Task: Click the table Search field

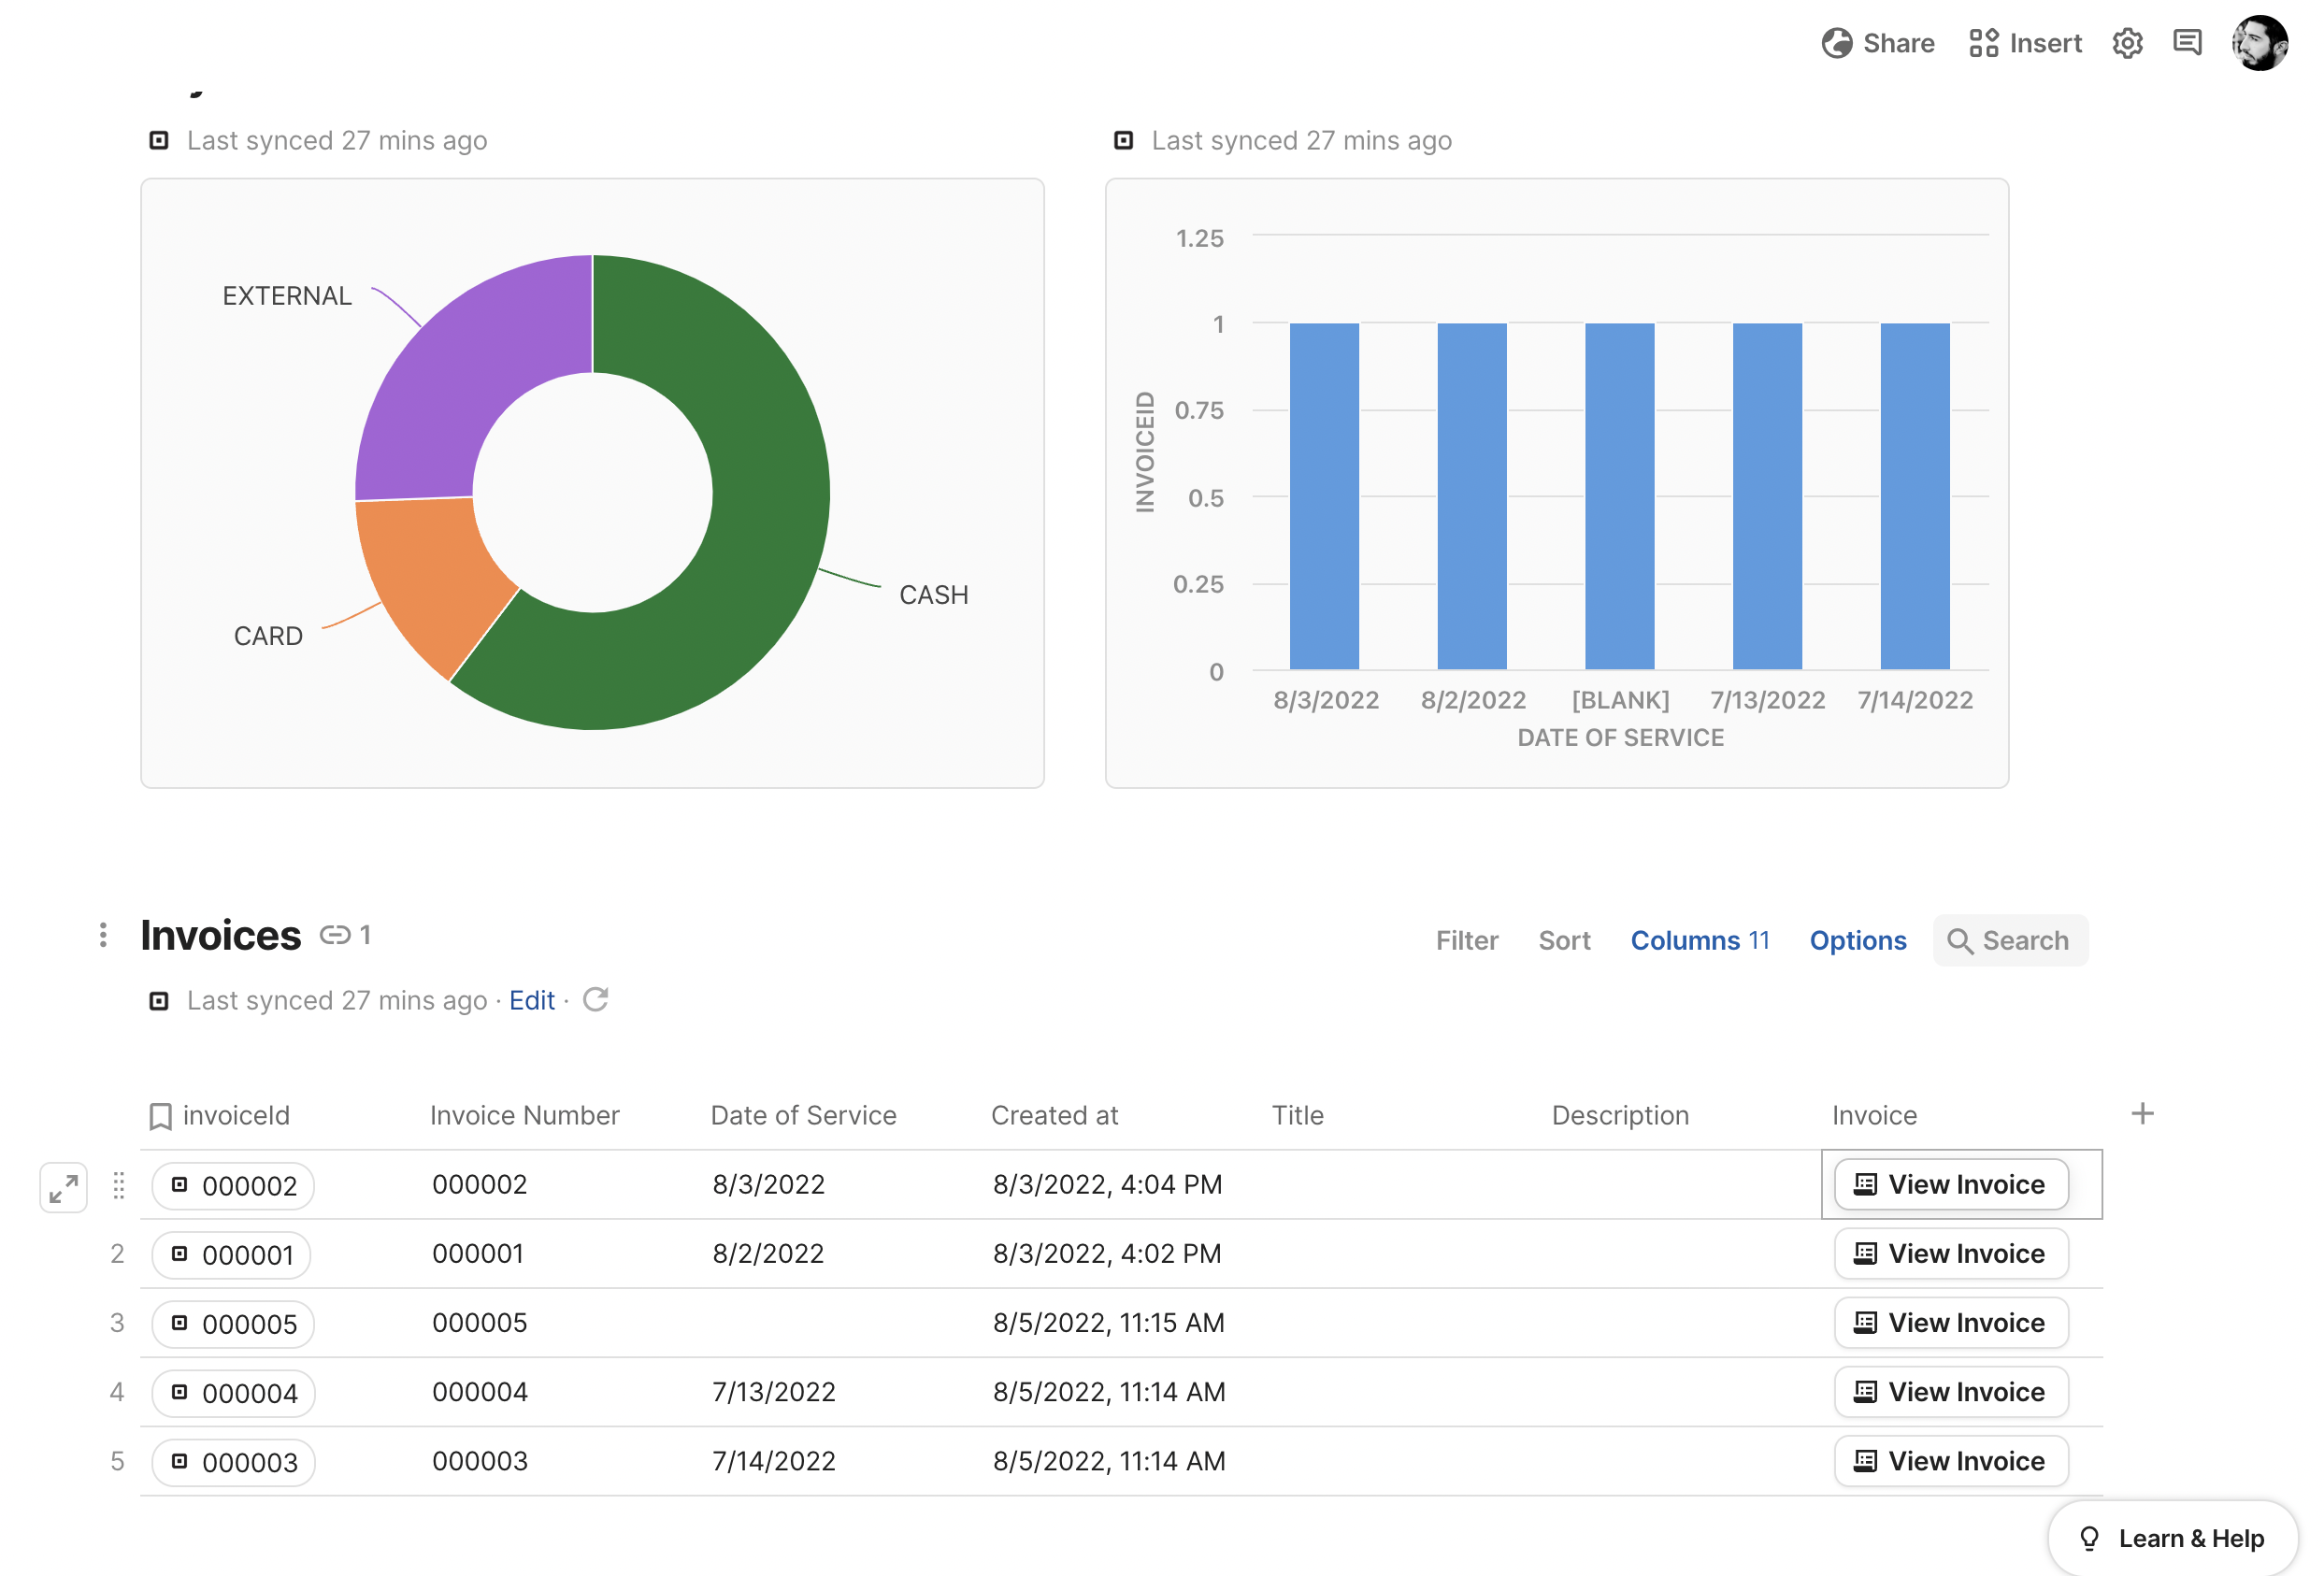Action: click(2010, 940)
